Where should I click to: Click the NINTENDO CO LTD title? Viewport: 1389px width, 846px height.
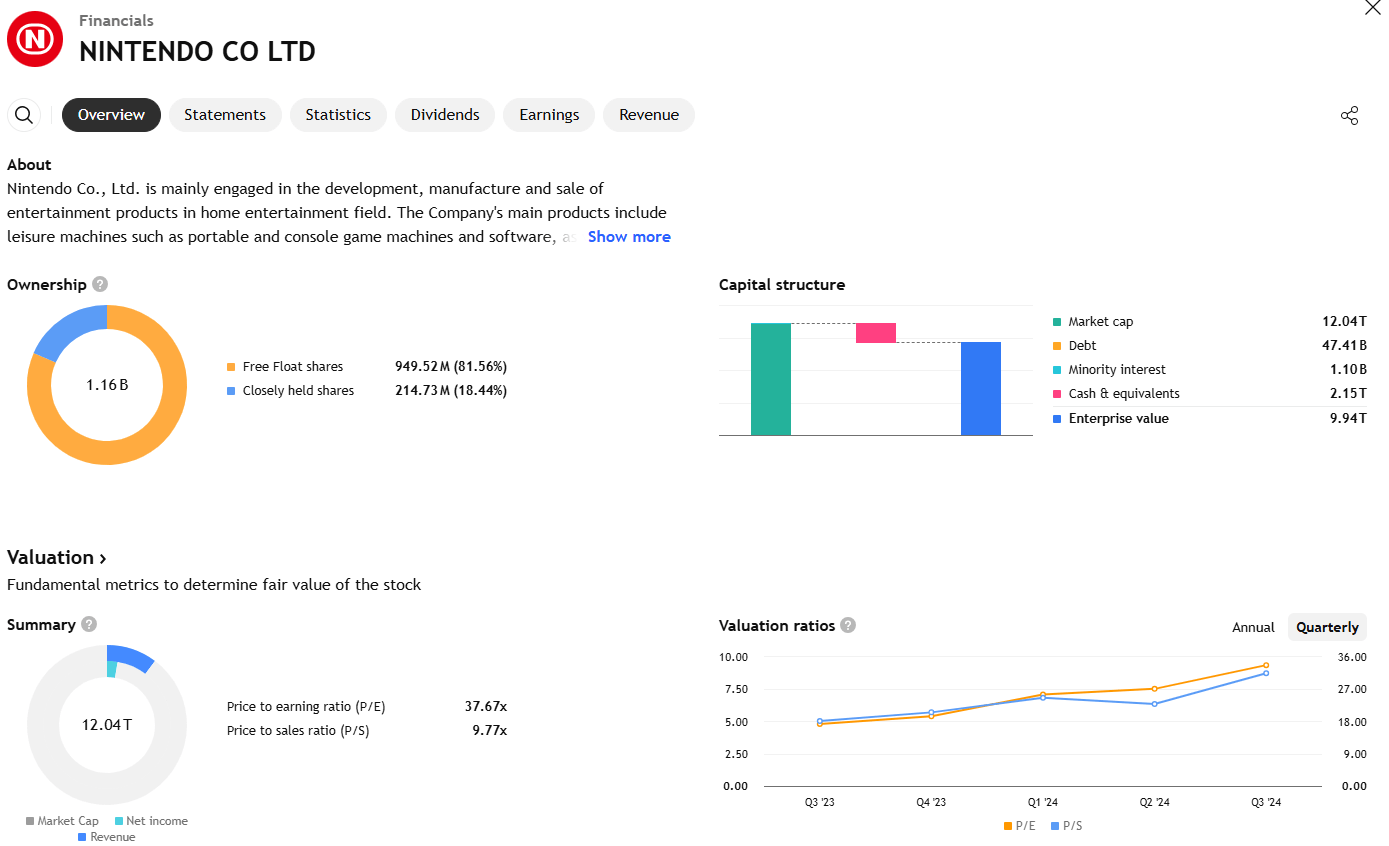pyautogui.click(x=197, y=52)
